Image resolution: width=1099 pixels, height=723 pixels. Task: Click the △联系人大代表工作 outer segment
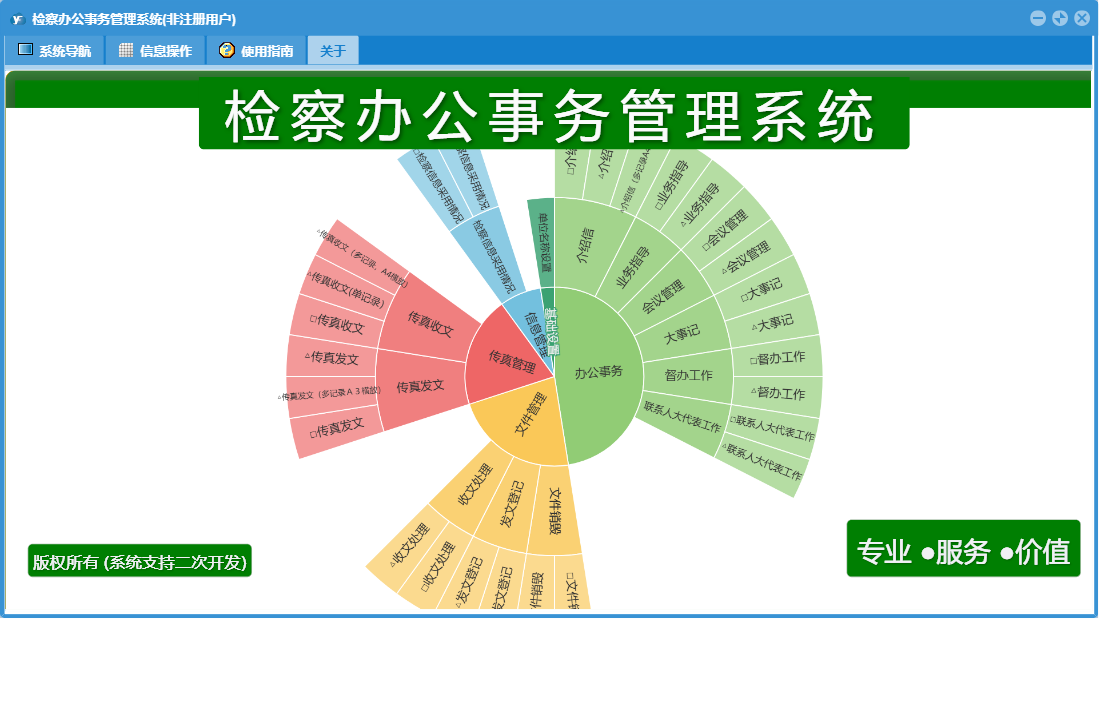(761, 462)
